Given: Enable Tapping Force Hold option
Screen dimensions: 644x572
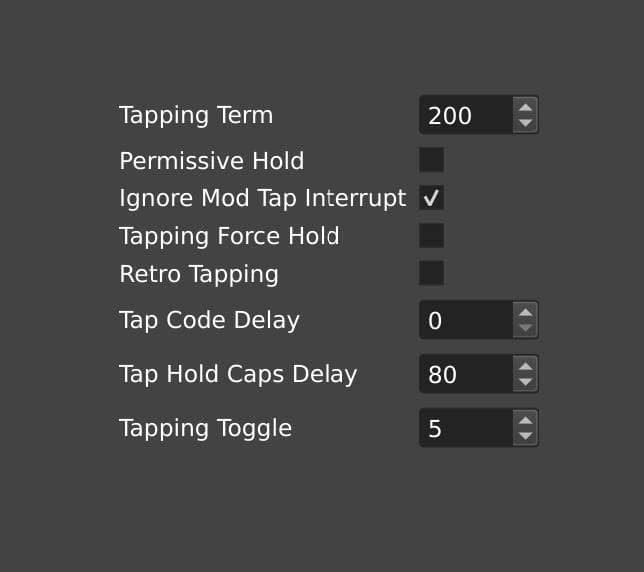Looking at the screenshot, I should tap(431, 236).
